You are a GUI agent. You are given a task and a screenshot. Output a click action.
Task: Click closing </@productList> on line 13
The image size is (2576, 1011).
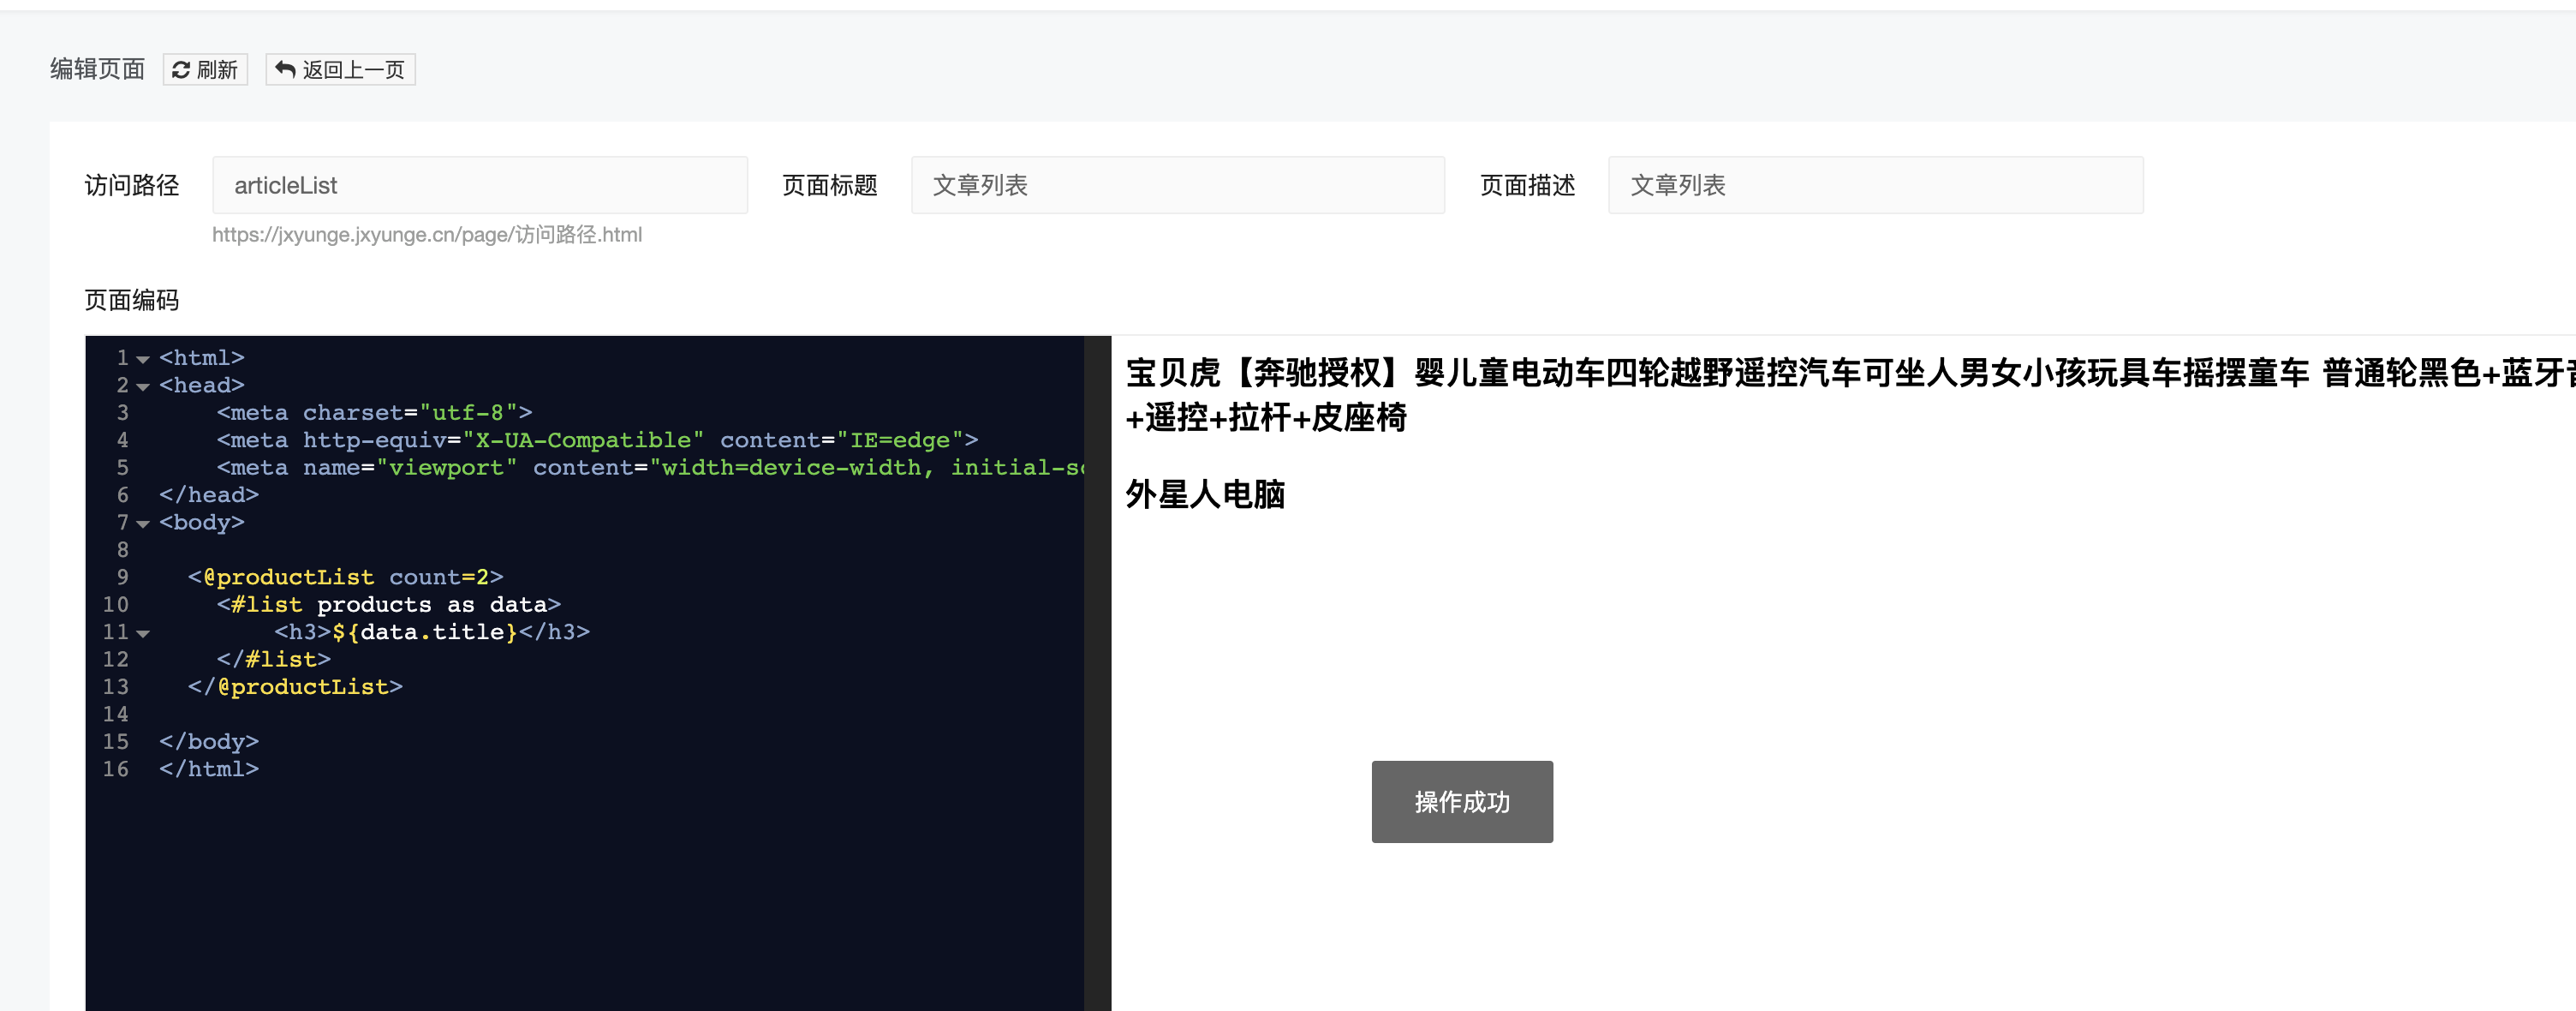click(295, 687)
